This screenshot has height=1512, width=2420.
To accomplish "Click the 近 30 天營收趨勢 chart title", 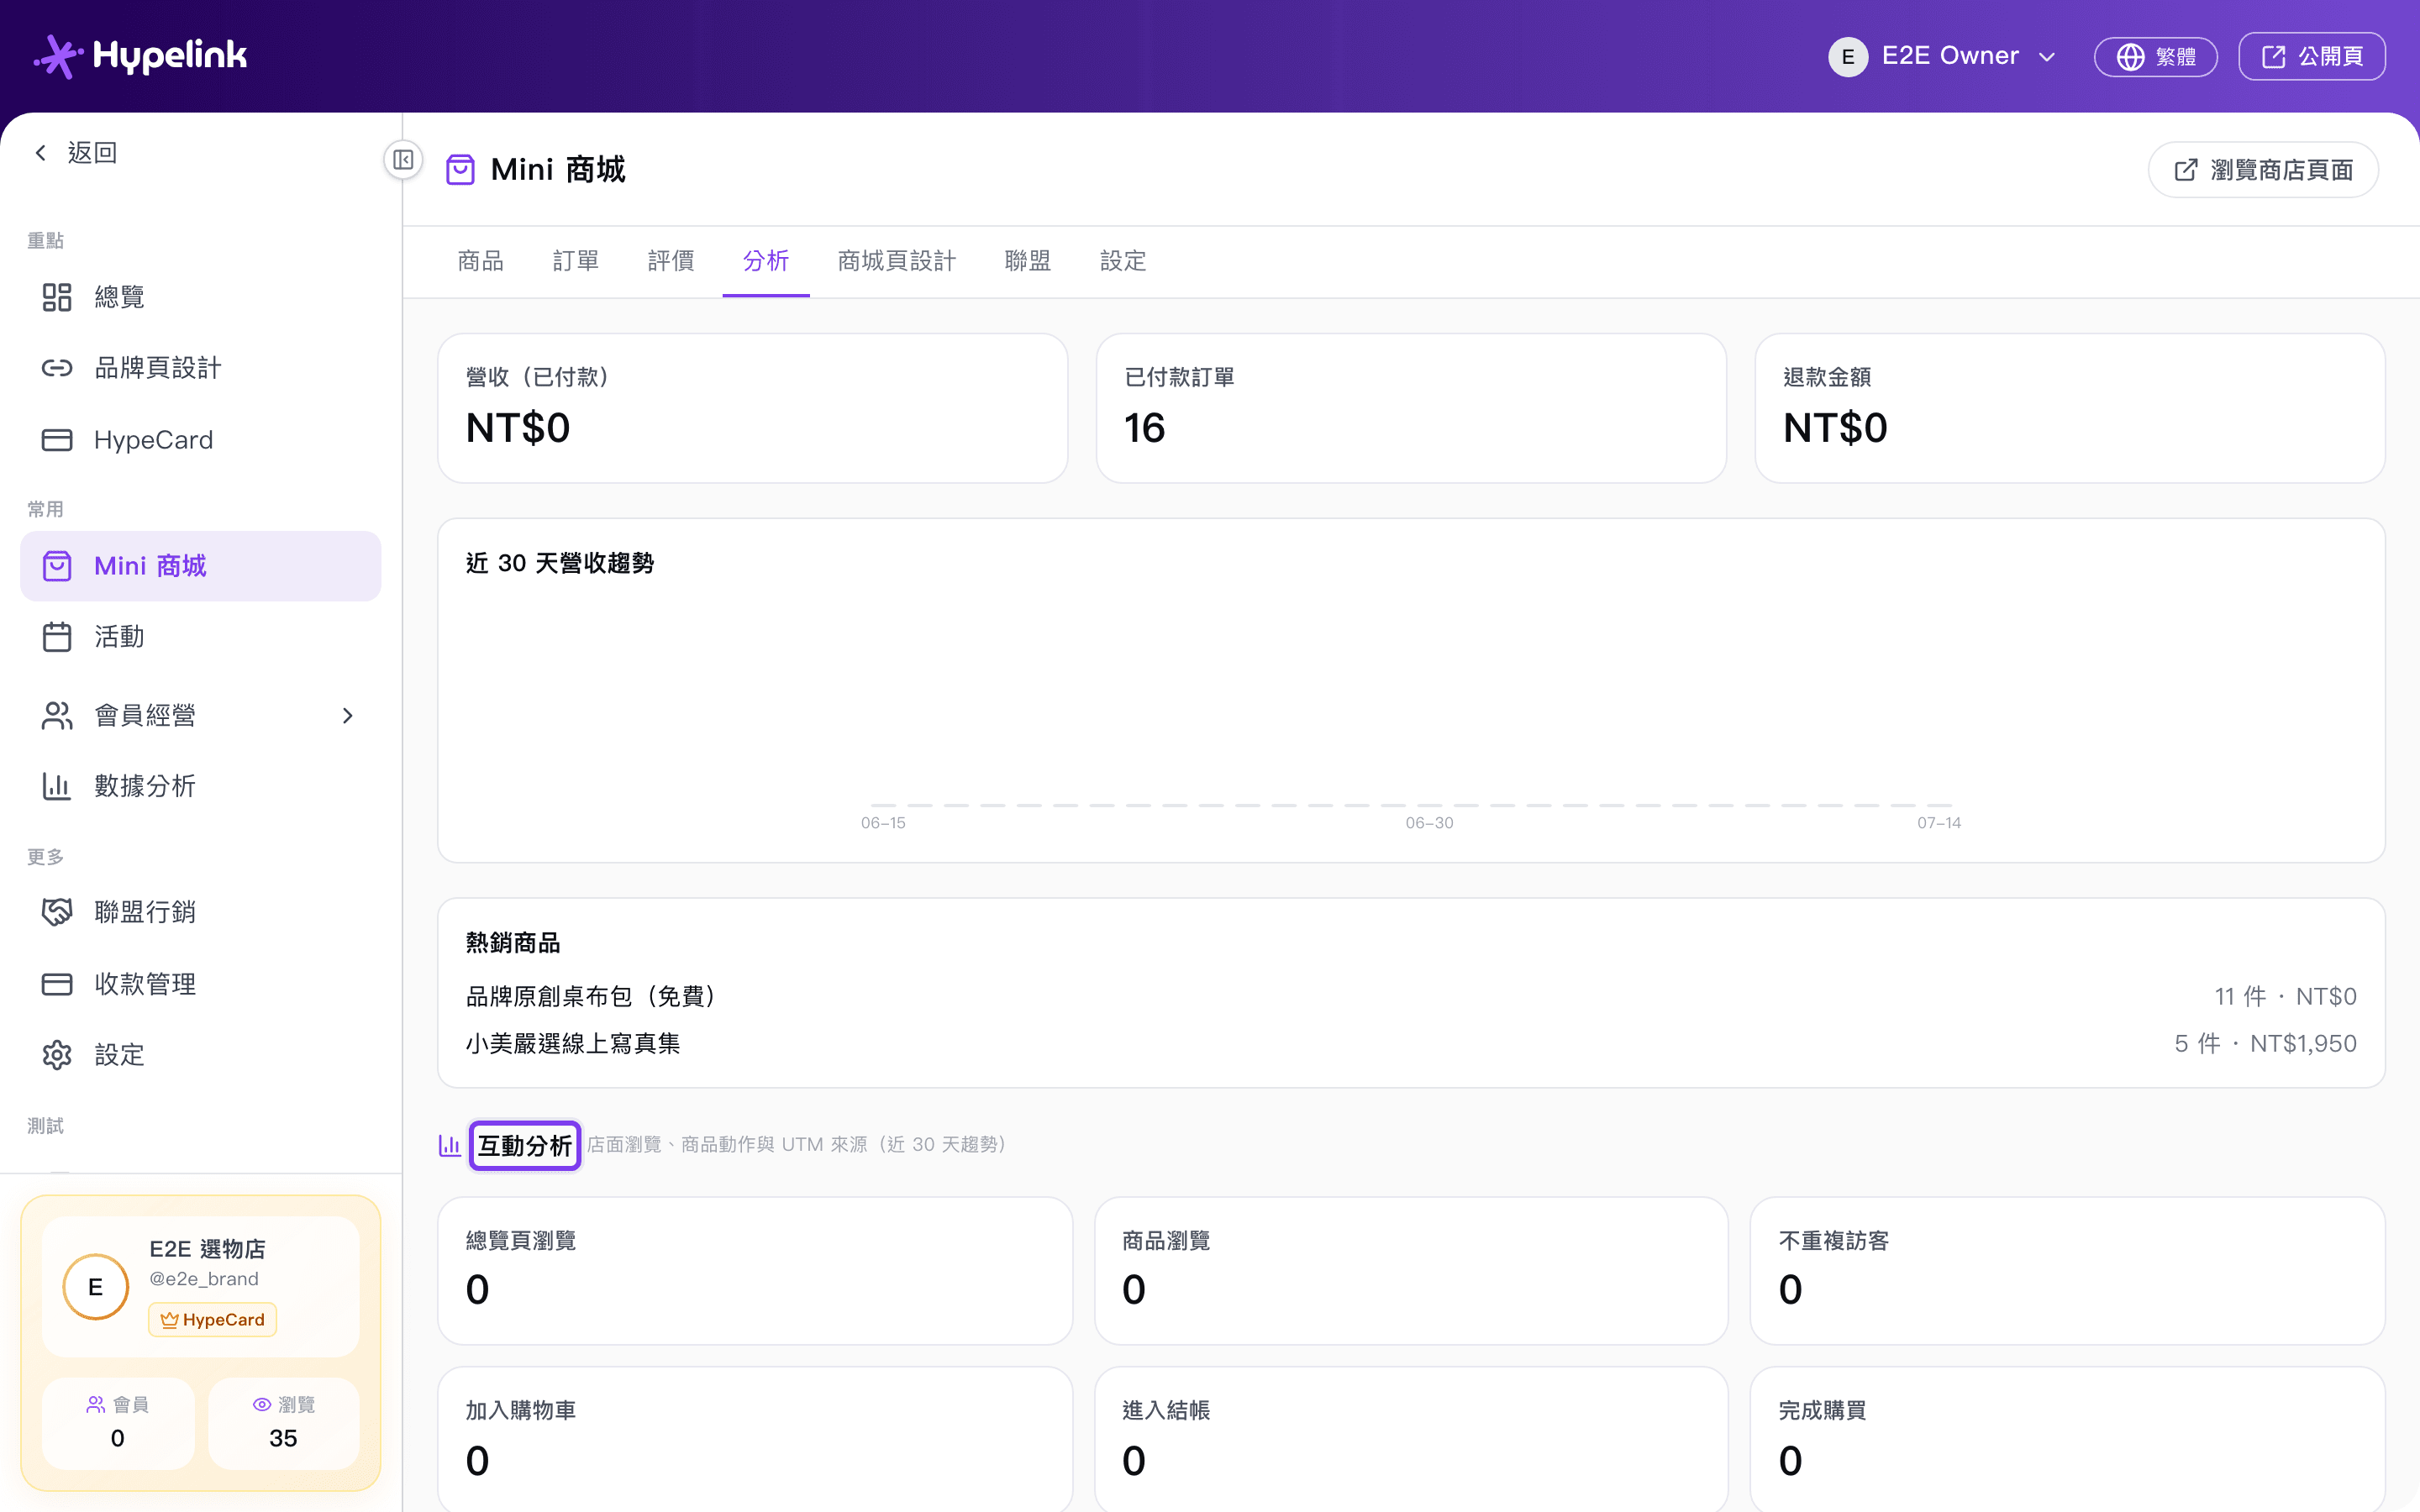I will [560, 564].
